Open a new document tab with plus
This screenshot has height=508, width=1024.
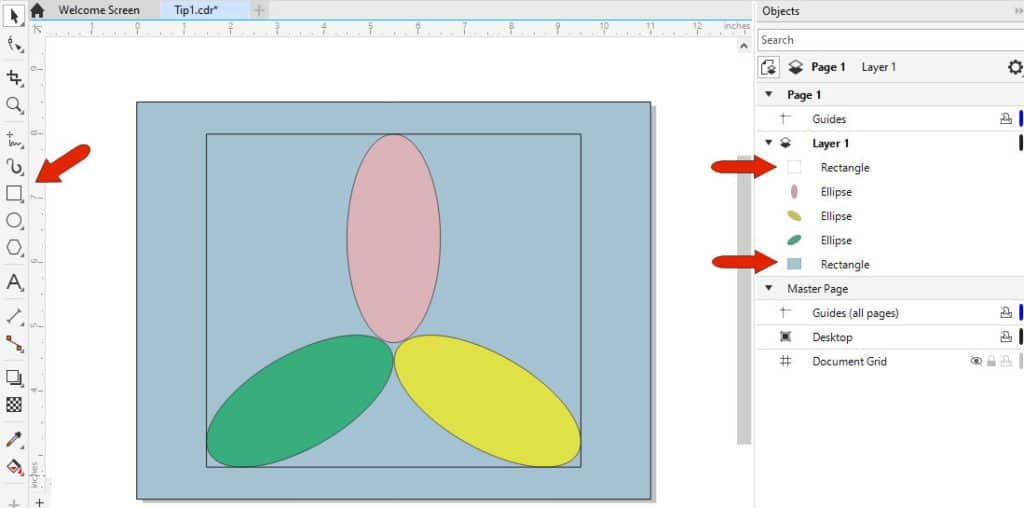(x=259, y=10)
